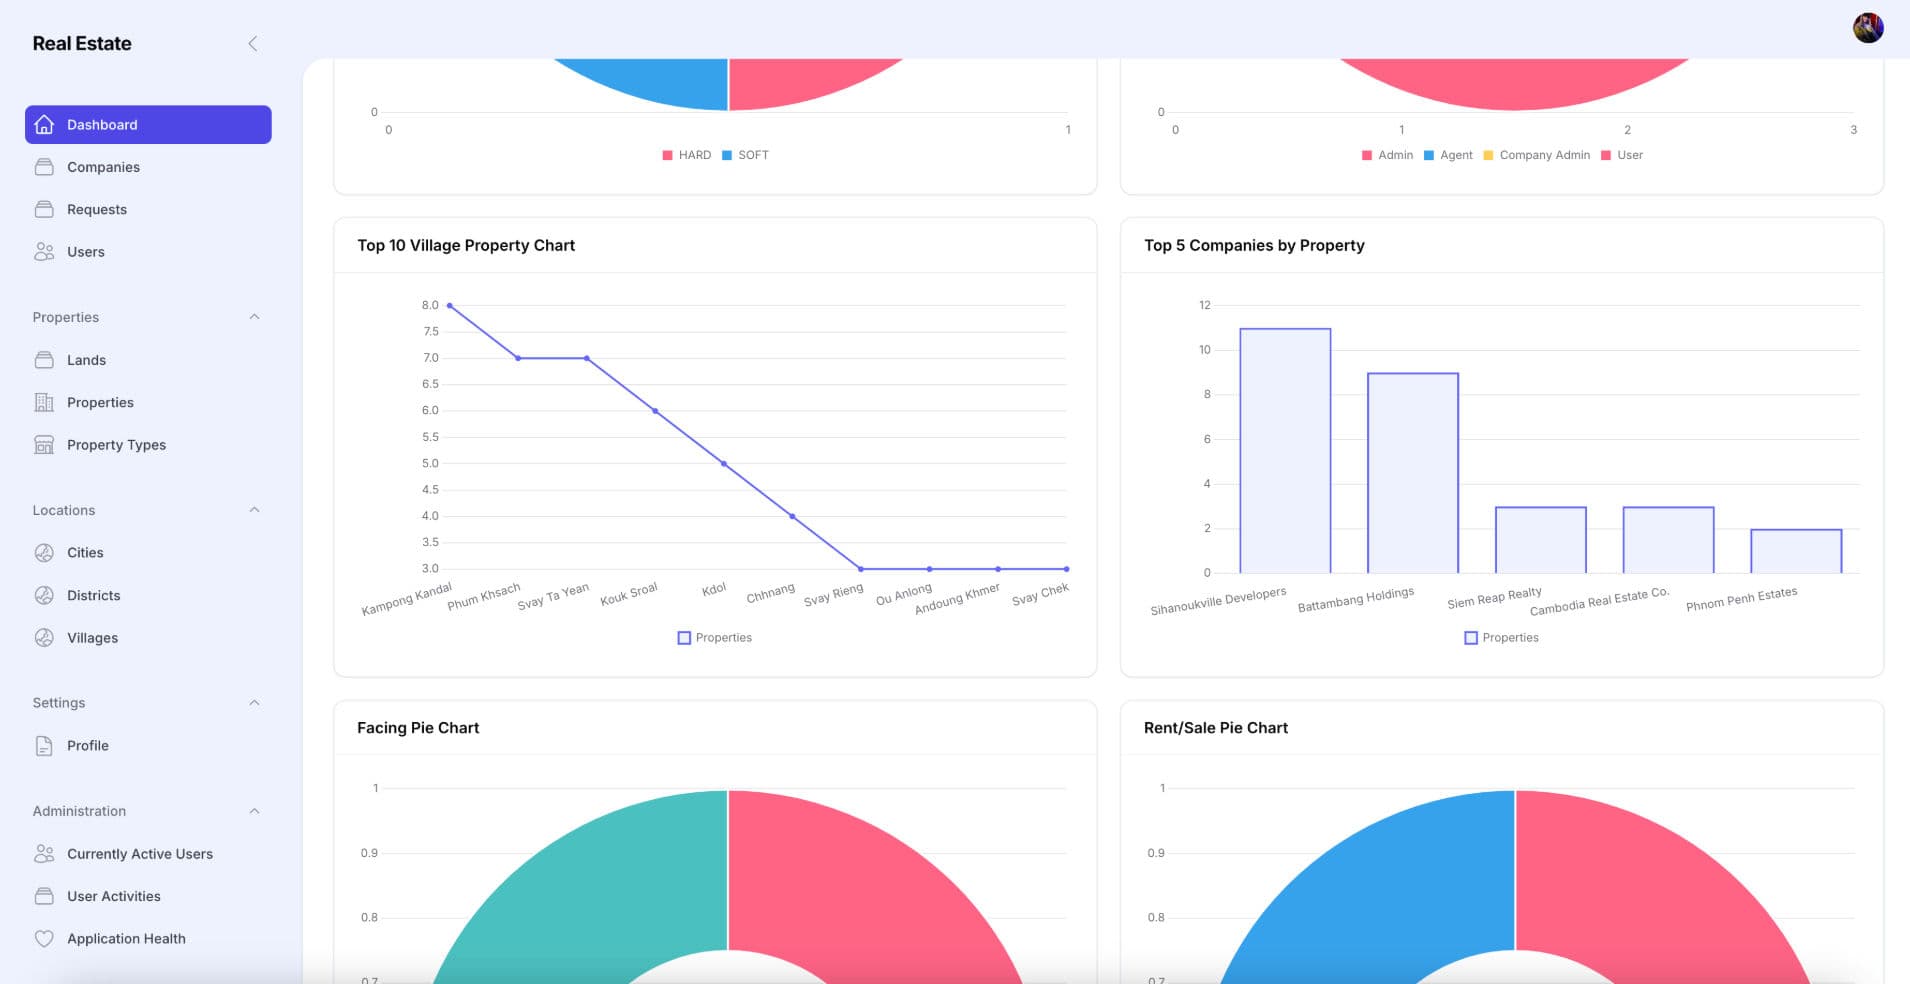Click Real Estate logo title
The image size is (1910, 984).
point(82,43)
